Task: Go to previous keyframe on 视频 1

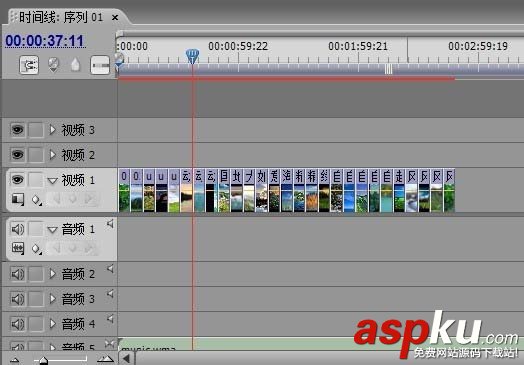Action: 56,199
